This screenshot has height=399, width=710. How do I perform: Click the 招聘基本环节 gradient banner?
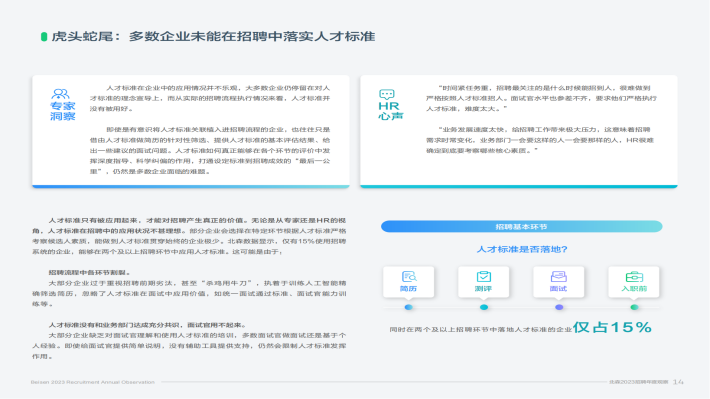[521, 226]
